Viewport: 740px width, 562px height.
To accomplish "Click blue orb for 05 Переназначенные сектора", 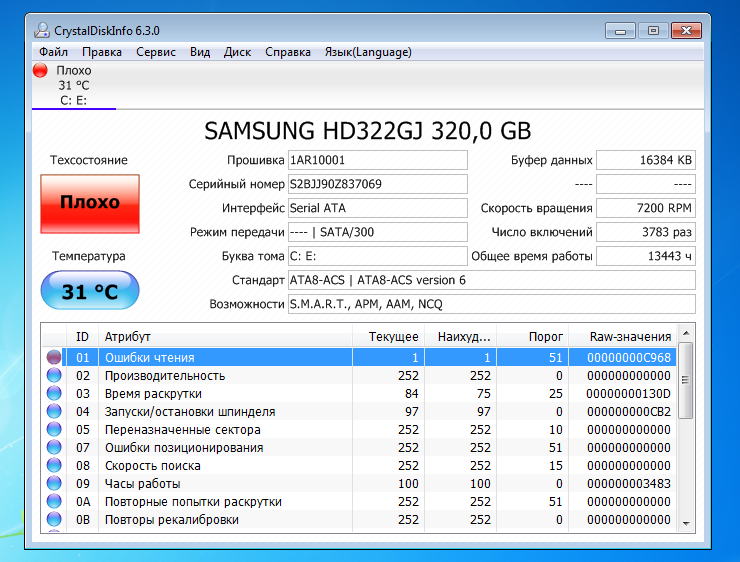I will pyautogui.click(x=54, y=429).
